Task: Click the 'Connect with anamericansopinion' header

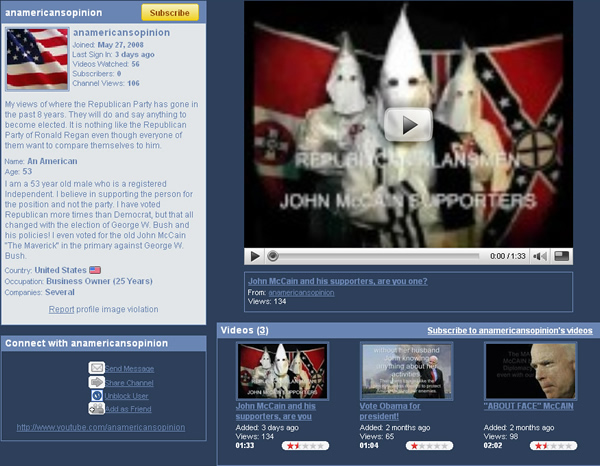Action: [x=86, y=343]
